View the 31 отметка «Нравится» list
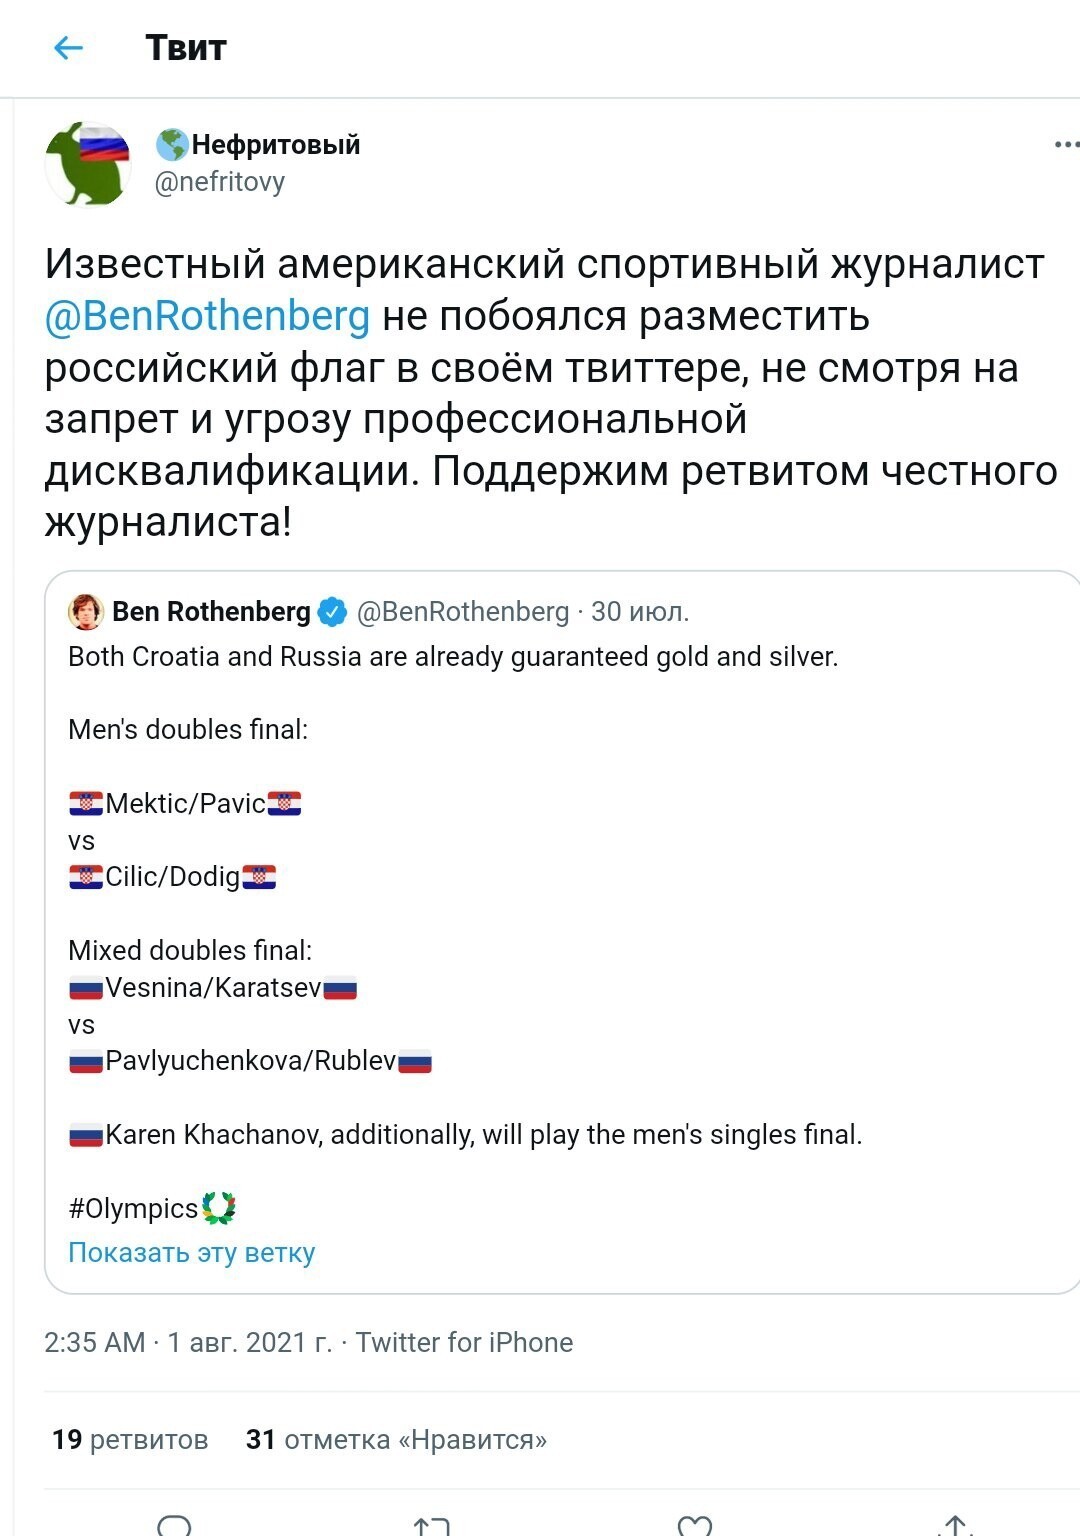 [396, 1439]
